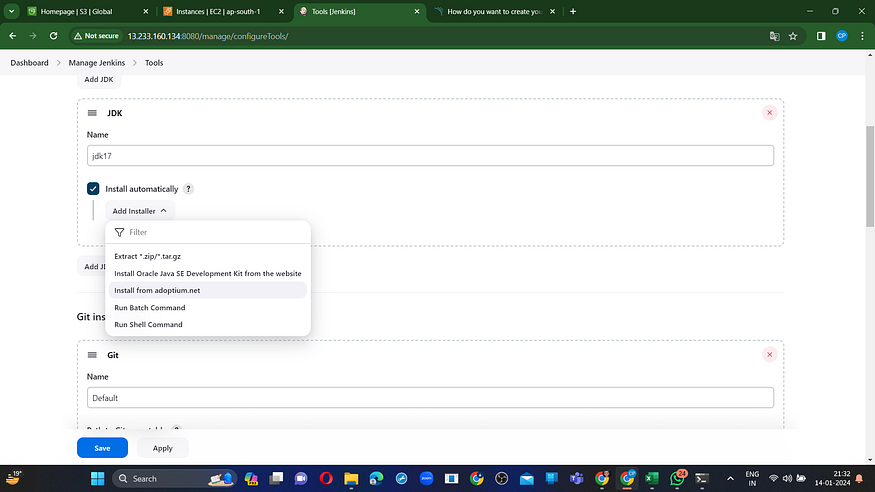Viewport: 875px width, 492px height.
Task: Uncheck Install automatically checkbox
Action: coord(93,189)
